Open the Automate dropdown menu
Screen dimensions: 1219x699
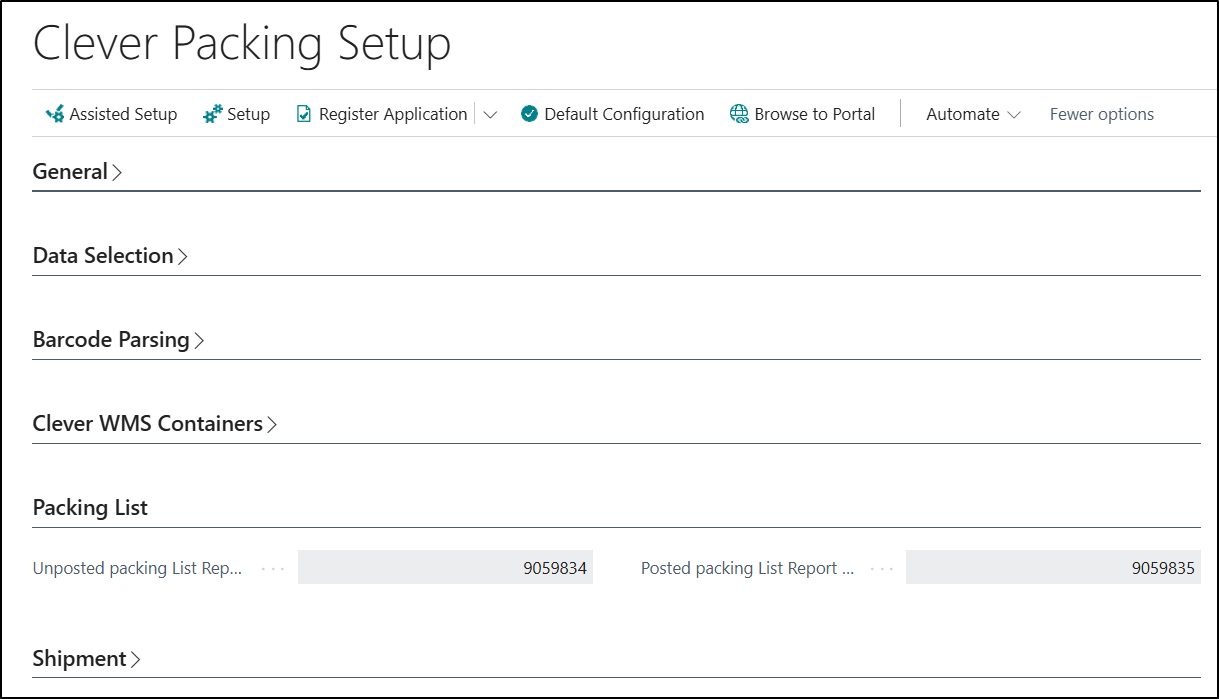(x=972, y=114)
